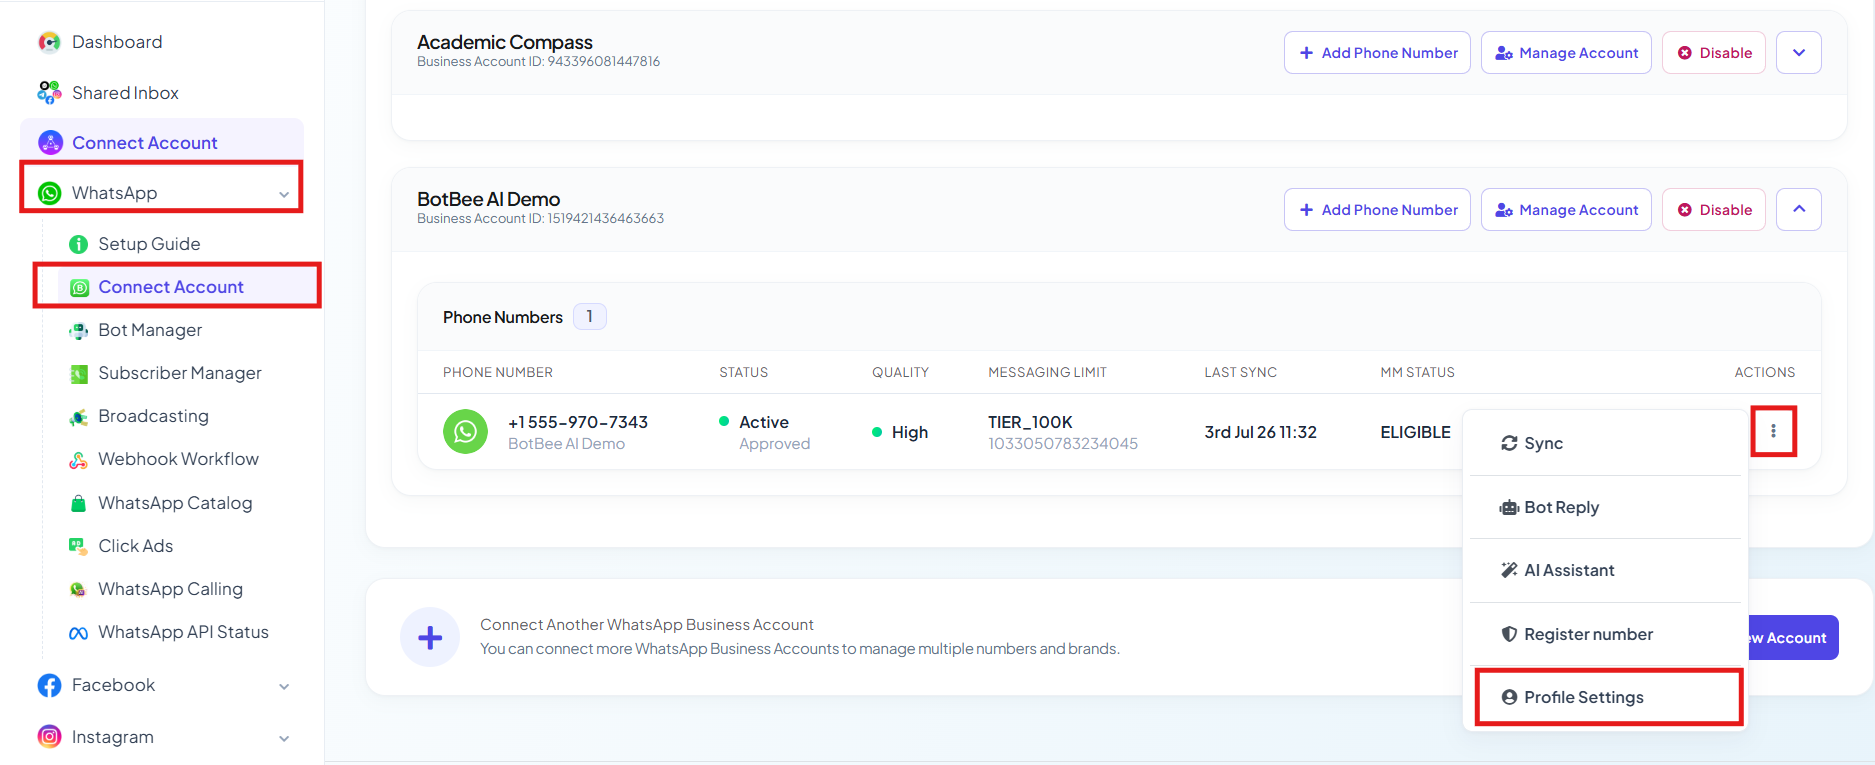Click the Shared Inbox icon

click(x=49, y=93)
